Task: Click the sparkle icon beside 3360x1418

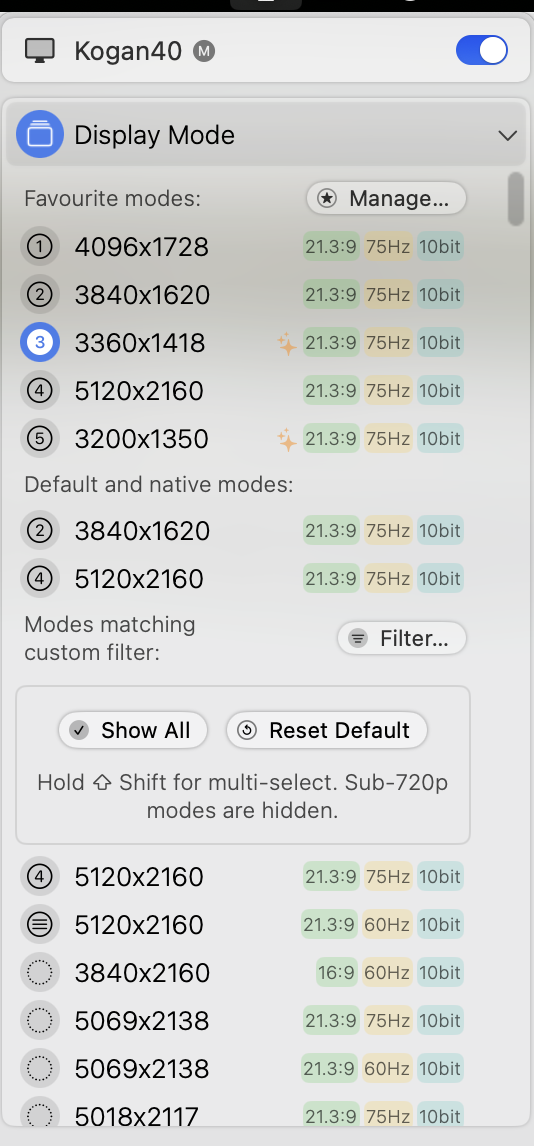Action: point(286,344)
